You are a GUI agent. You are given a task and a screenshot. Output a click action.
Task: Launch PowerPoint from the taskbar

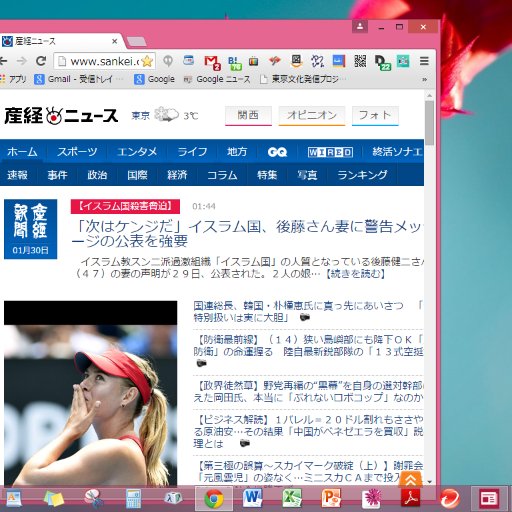(x=331, y=499)
